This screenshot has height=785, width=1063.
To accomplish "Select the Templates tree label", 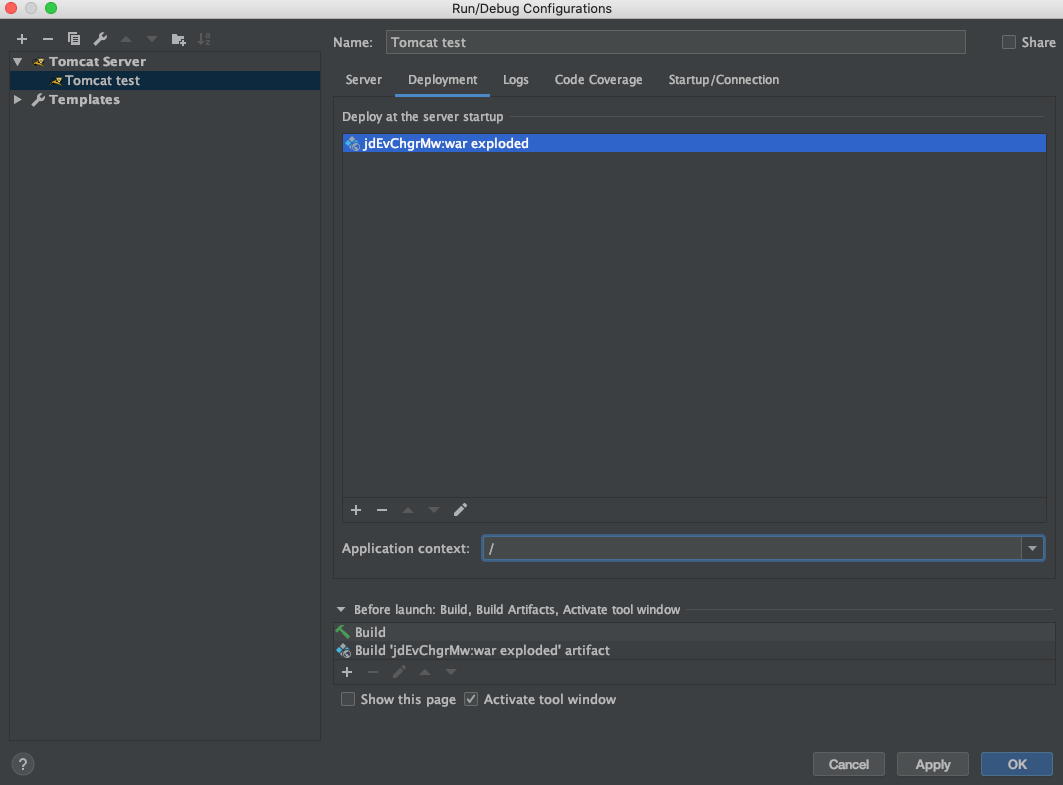I will pos(84,100).
